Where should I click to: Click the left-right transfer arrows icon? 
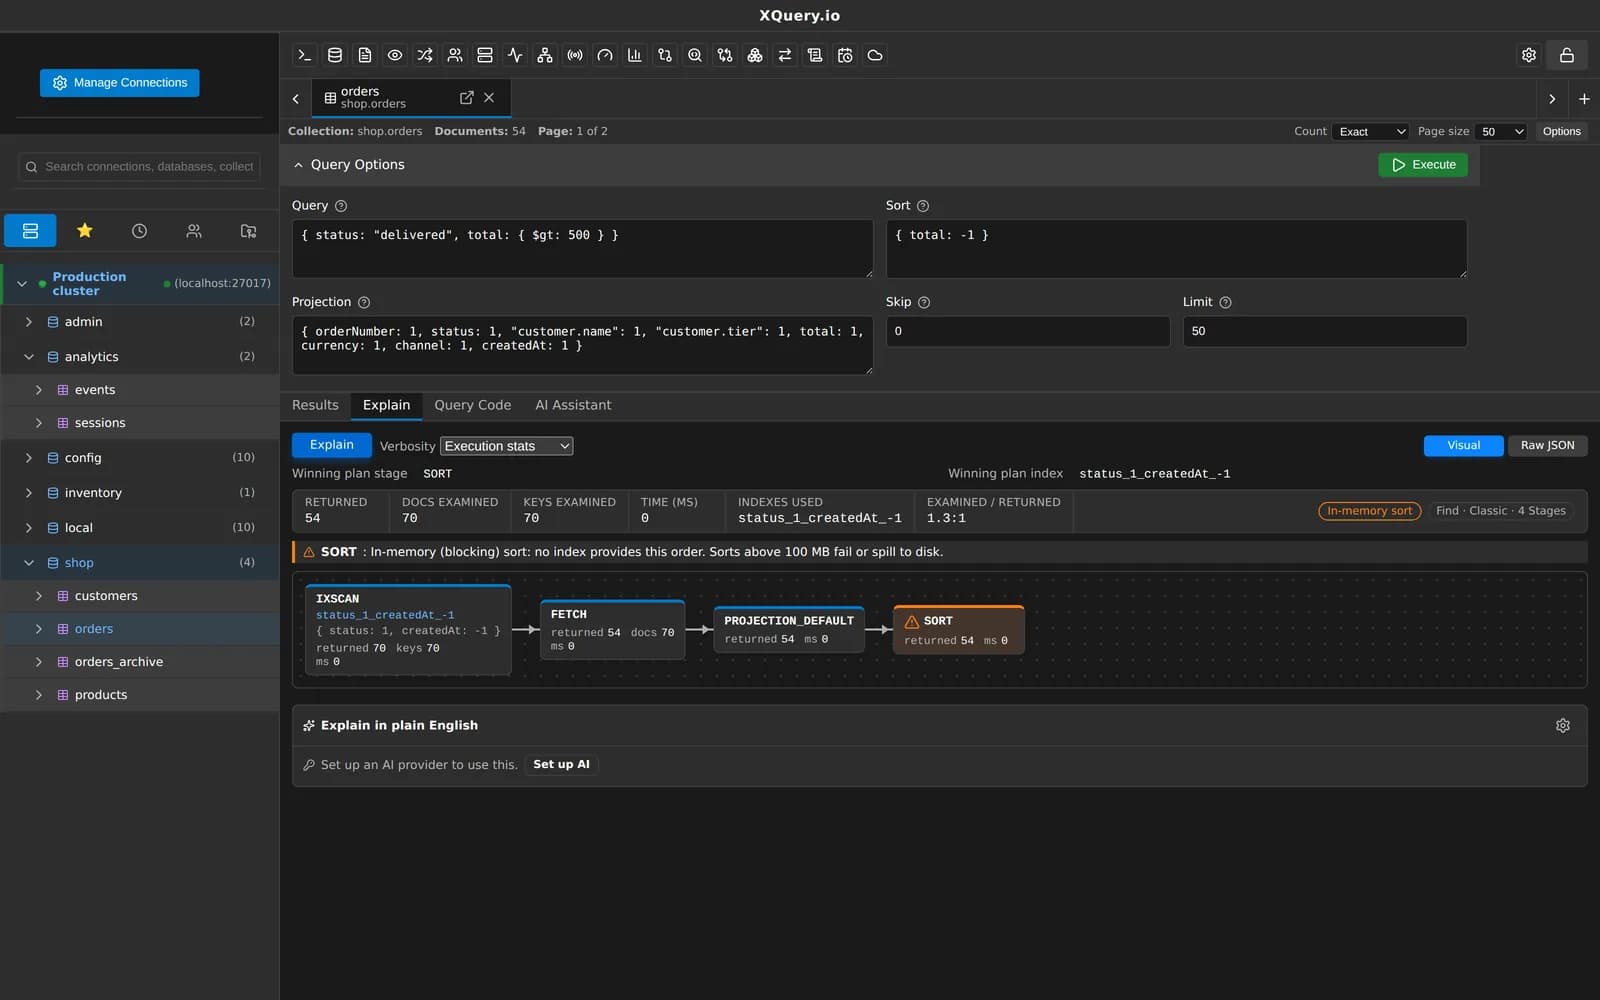pos(785,55)
